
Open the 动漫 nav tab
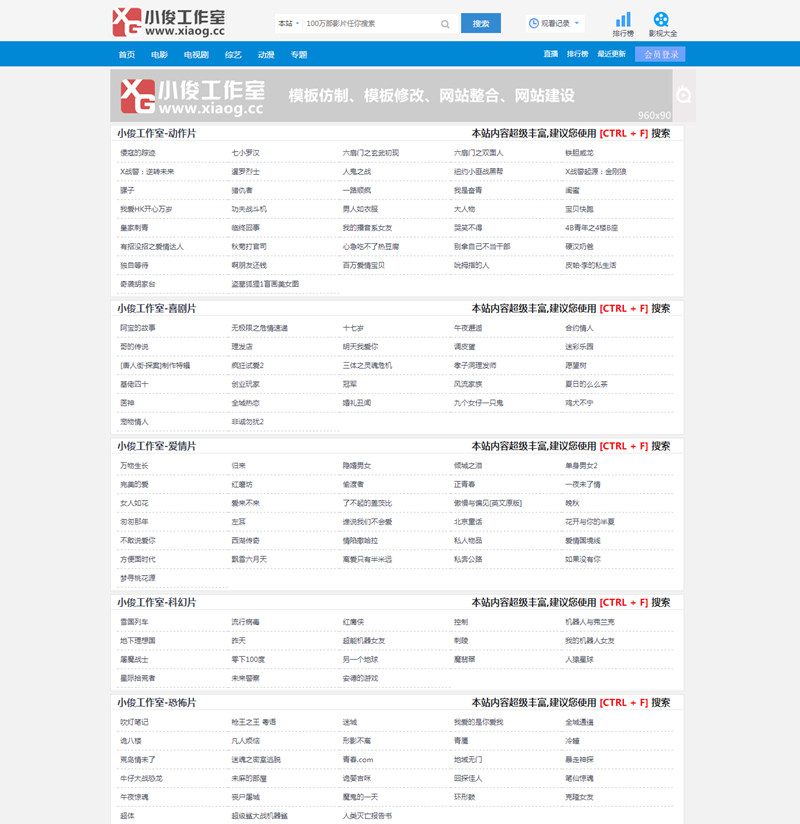pyautogui.click(x=266, y=55)
